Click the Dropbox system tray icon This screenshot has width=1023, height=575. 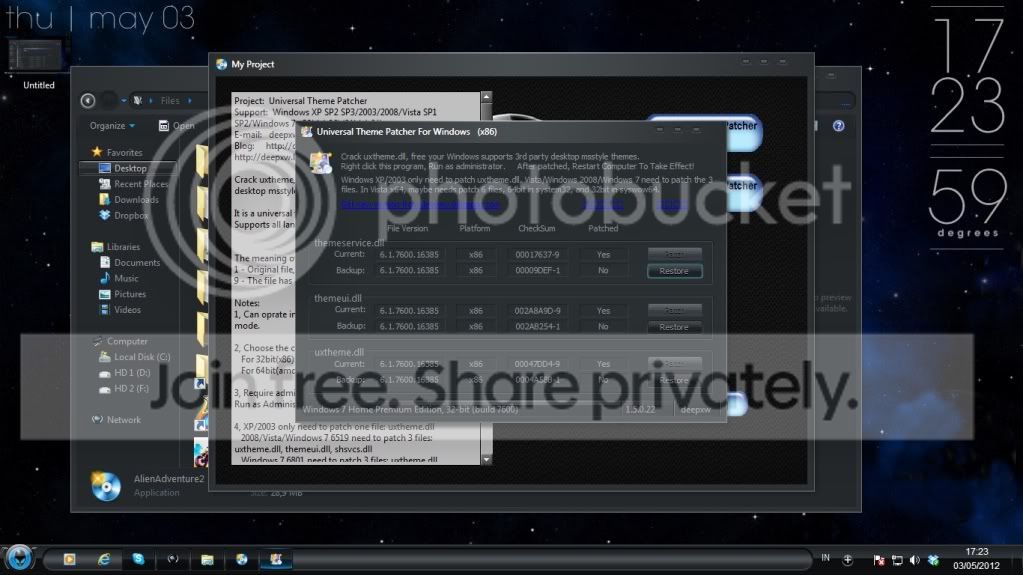pyautogui.click(x=934, y=560)
